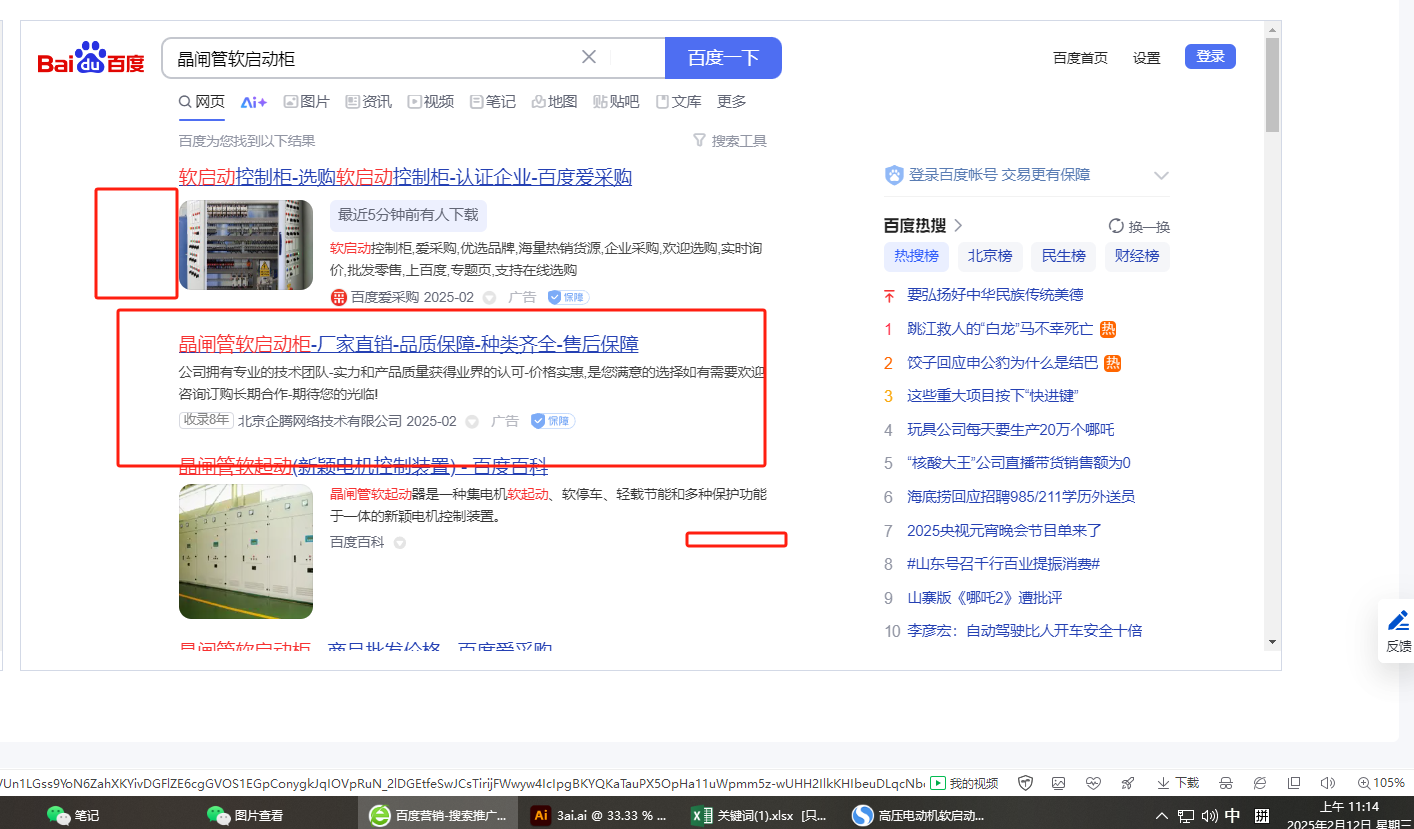Open the 设置 menu

(x=1147, y=58)
